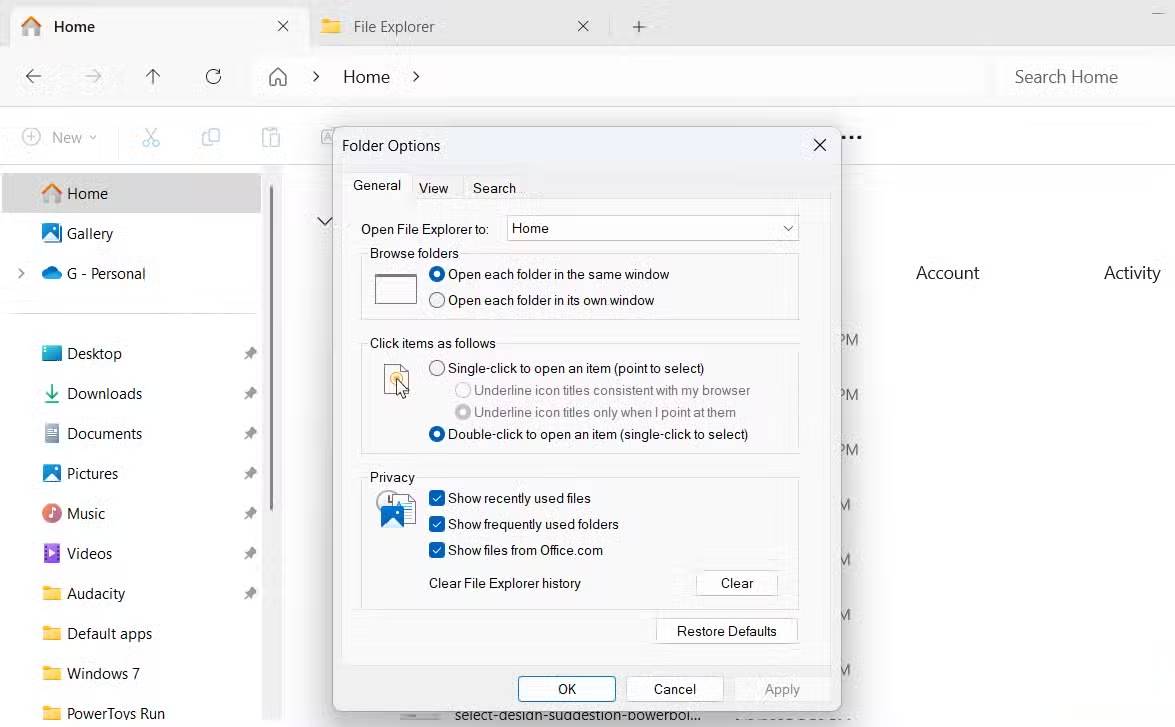Screen dimensions: 1175x727
Task: Open the 'Open File Explorer to' dropdown
Action: (x=652, y=229)
